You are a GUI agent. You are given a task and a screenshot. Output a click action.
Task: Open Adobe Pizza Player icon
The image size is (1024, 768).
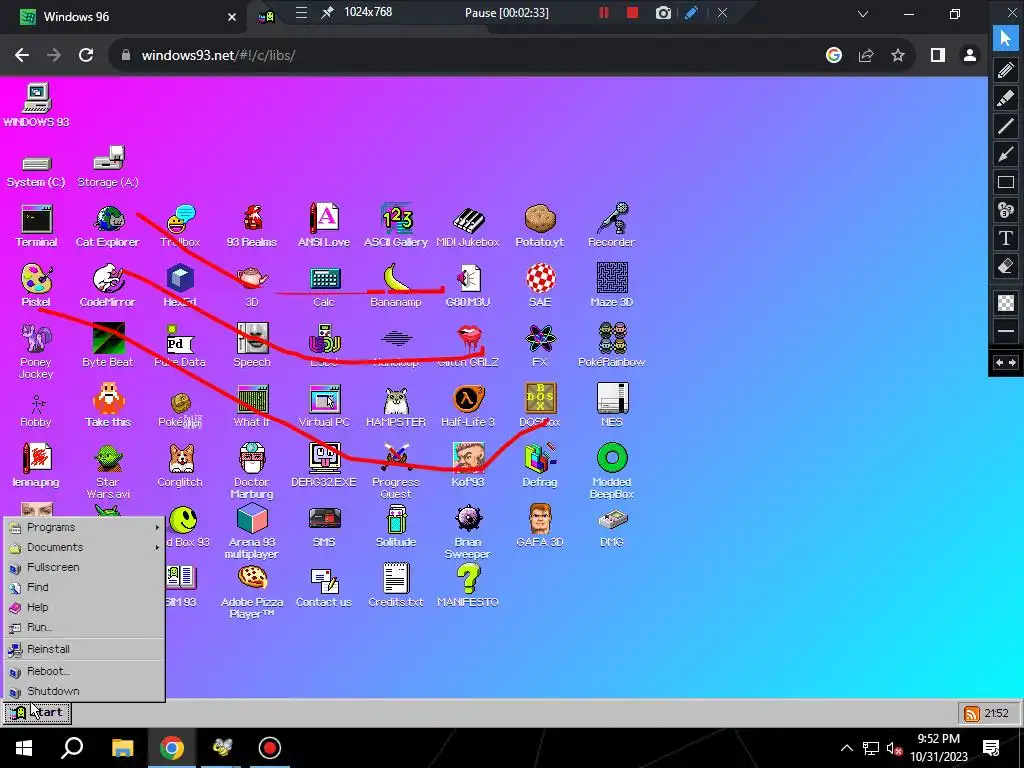[252, 592]
